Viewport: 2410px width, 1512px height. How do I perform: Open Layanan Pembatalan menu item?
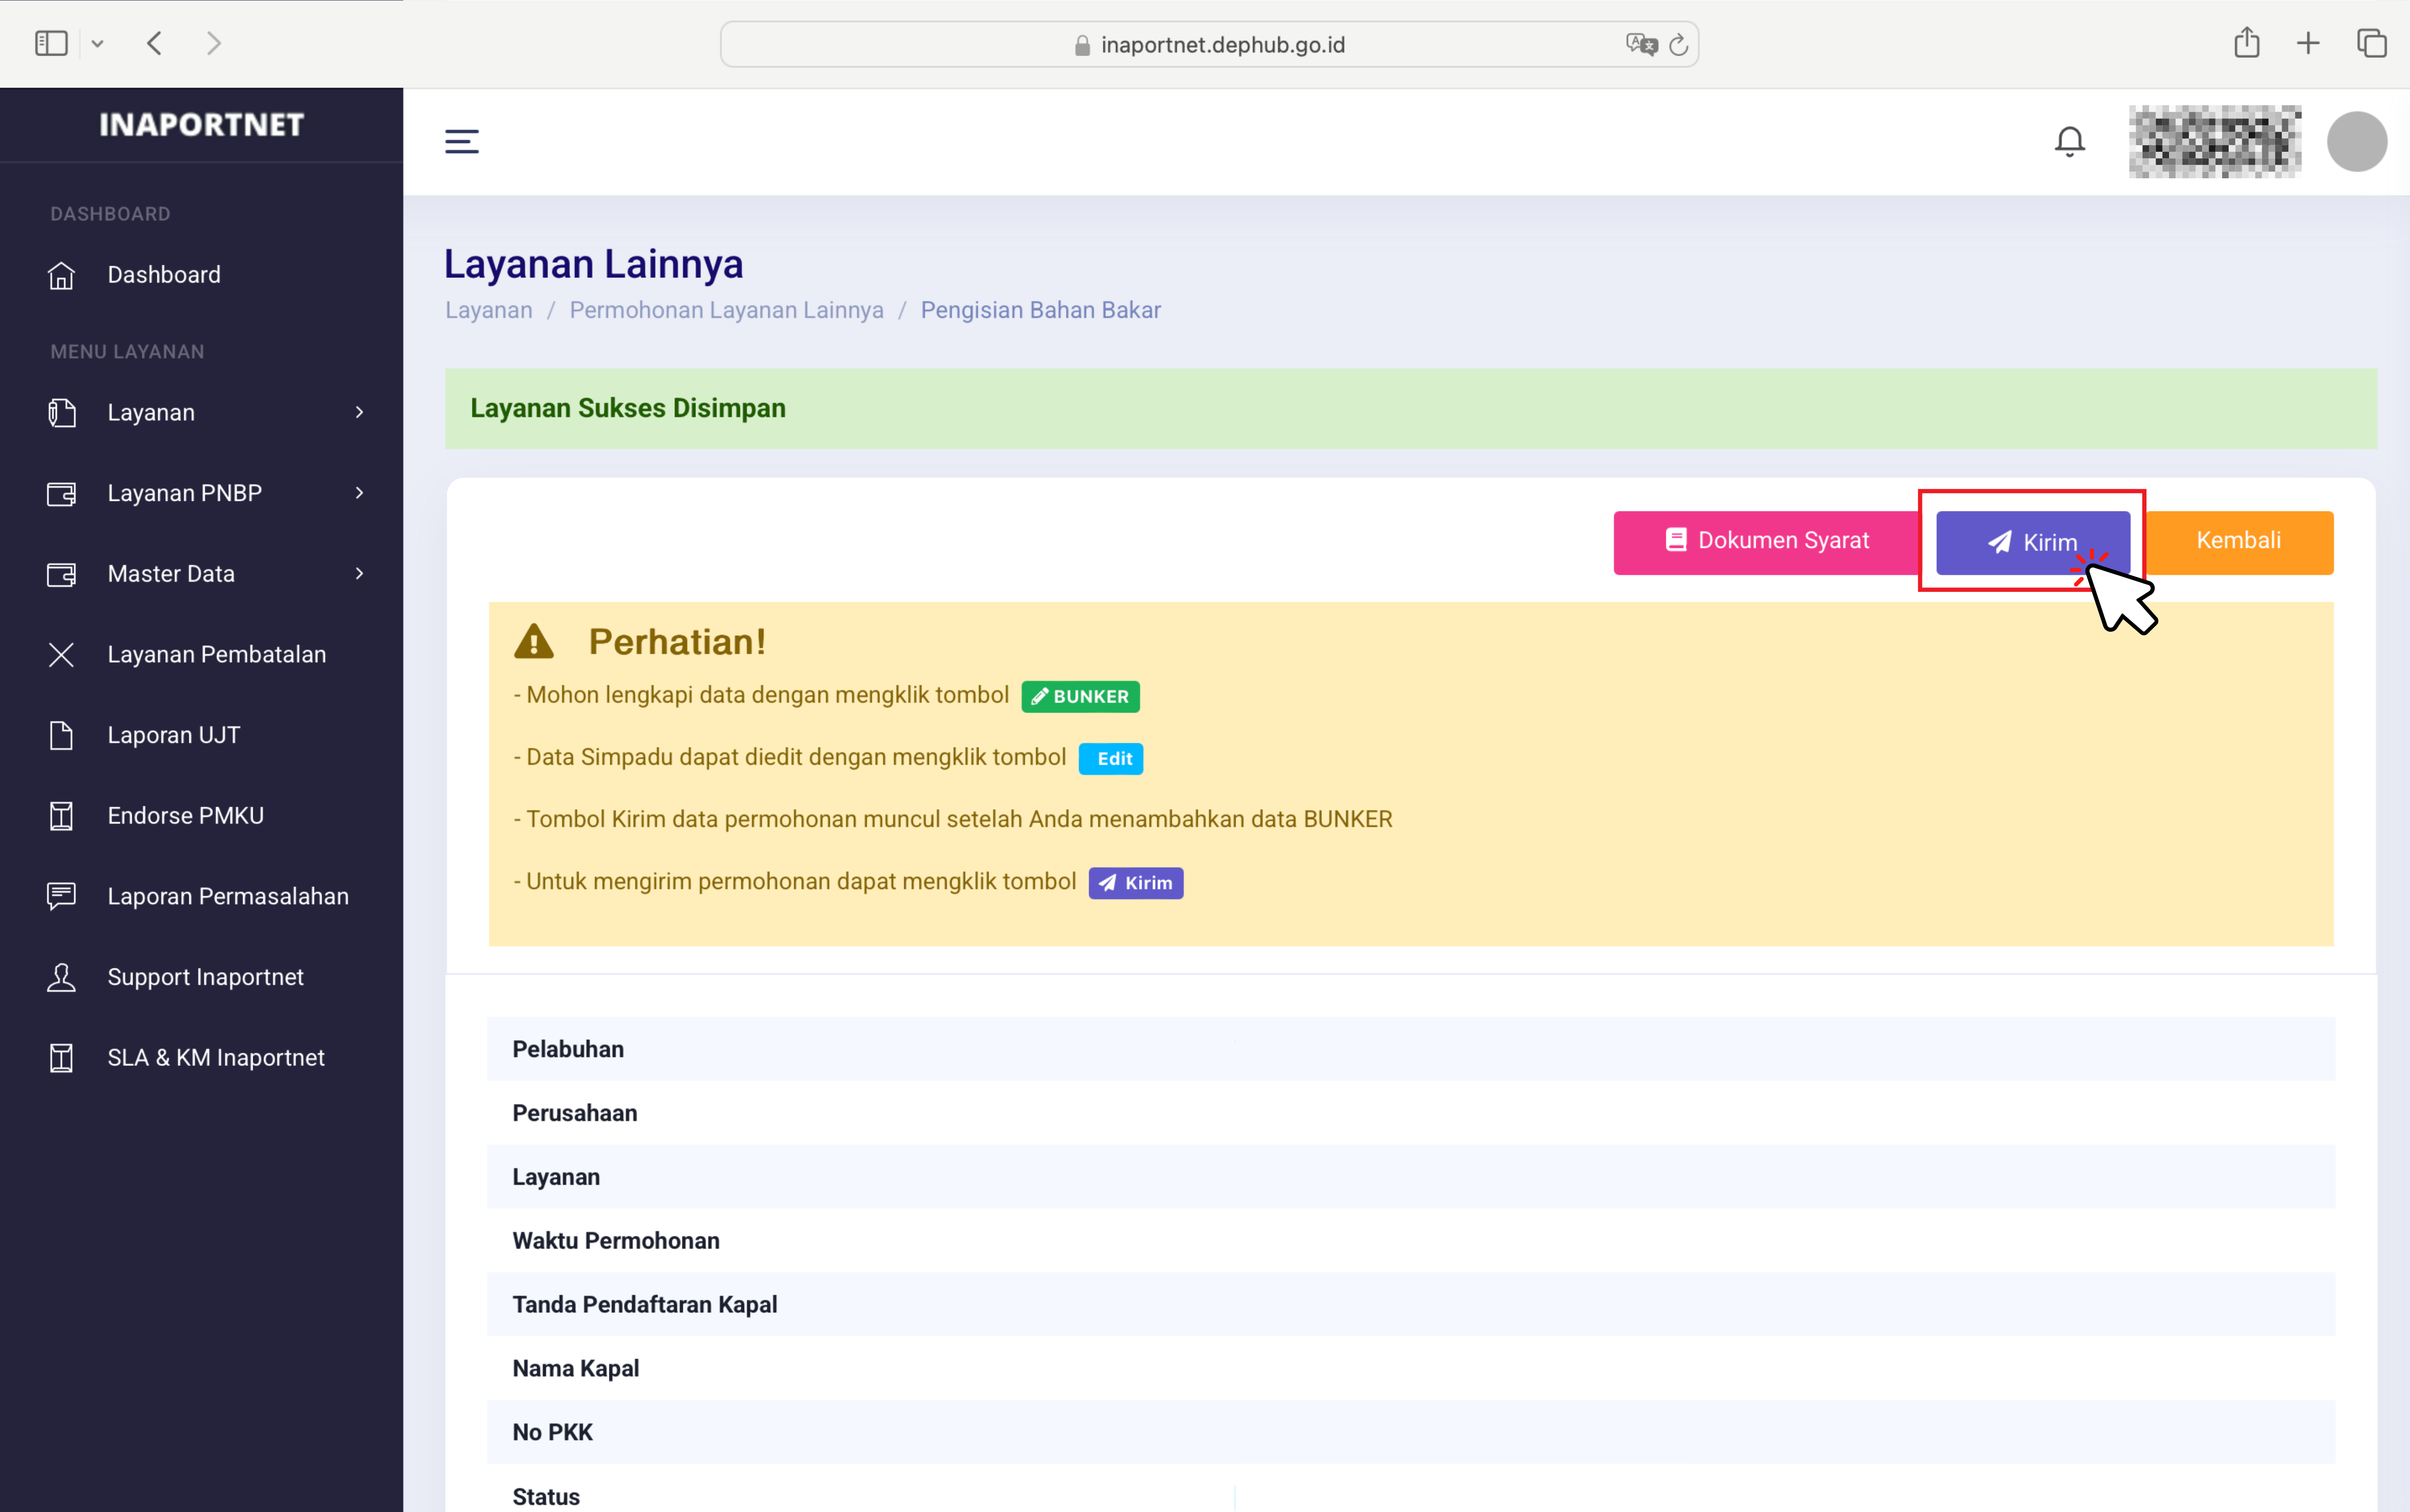(216, 654)
